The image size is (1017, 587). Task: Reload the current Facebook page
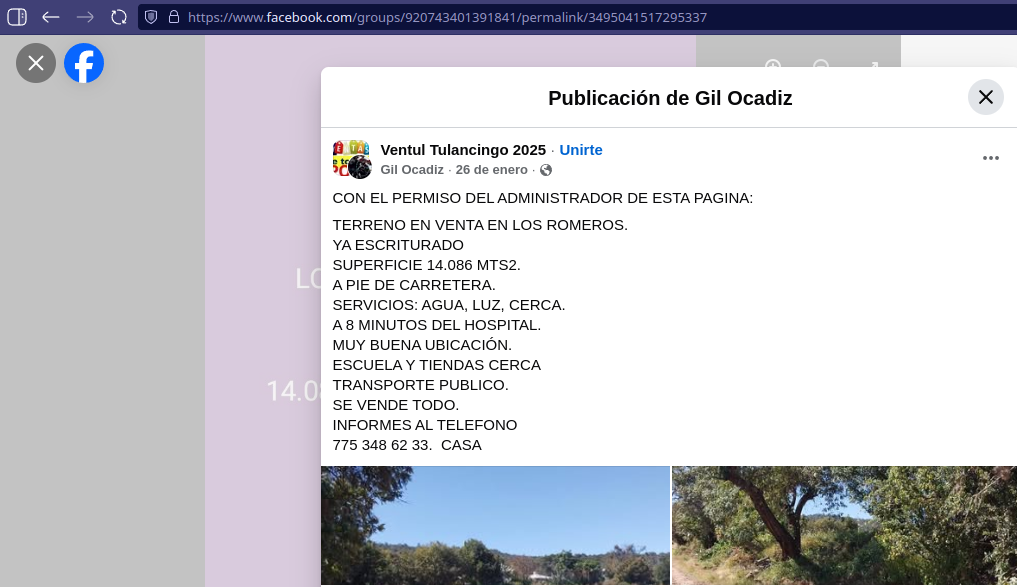pyautogui.click(x=119, y=17)
